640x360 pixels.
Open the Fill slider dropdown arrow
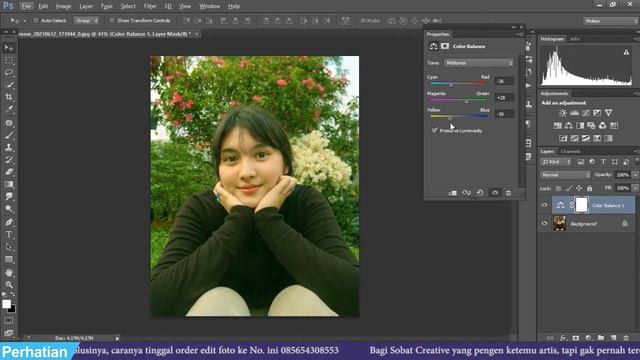635,188
